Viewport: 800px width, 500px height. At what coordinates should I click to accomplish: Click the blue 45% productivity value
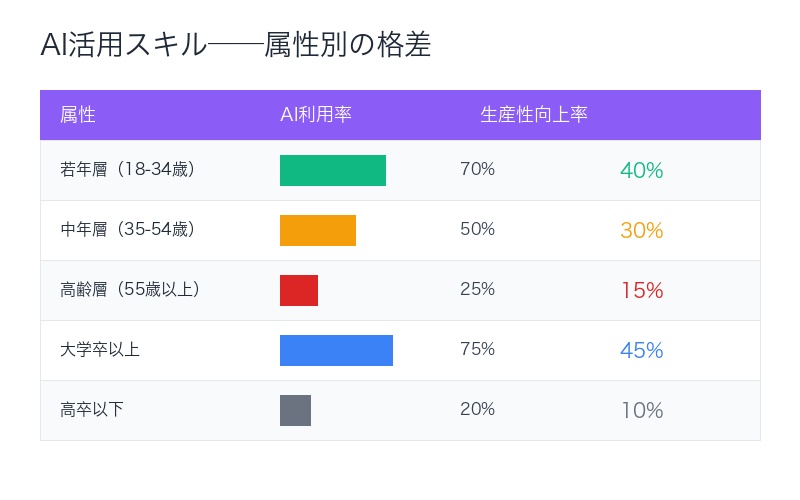pyautogui.click(x=641, y=351)
